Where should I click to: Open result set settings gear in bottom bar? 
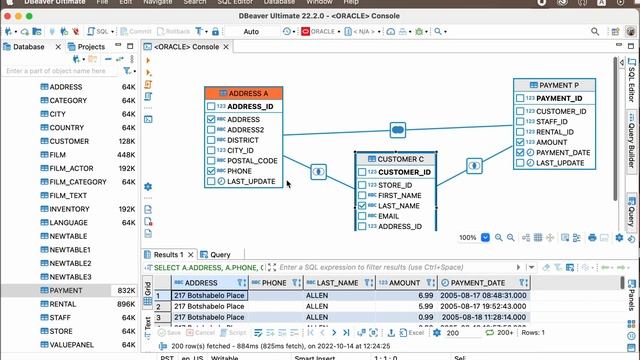click(437, 333)
